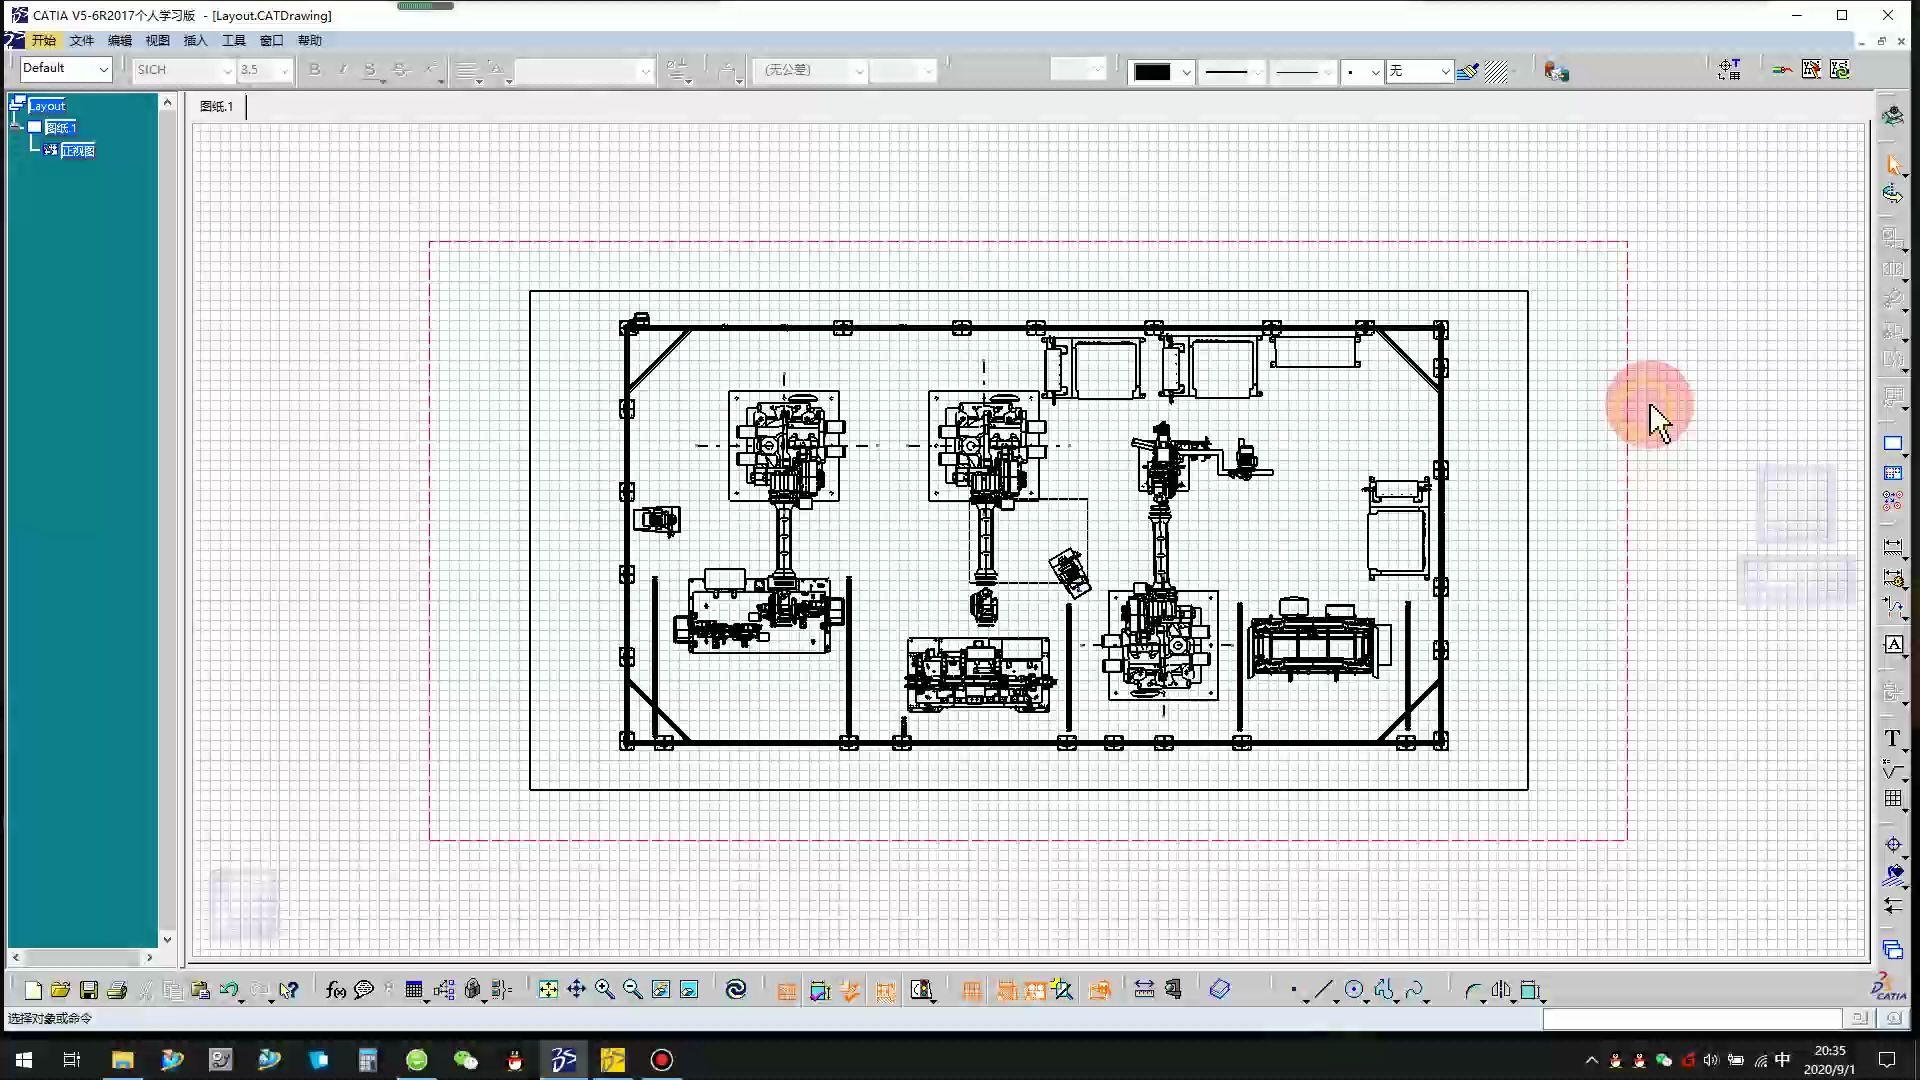Toggle the paint brush copy-format icon

tap(1468, 71)
